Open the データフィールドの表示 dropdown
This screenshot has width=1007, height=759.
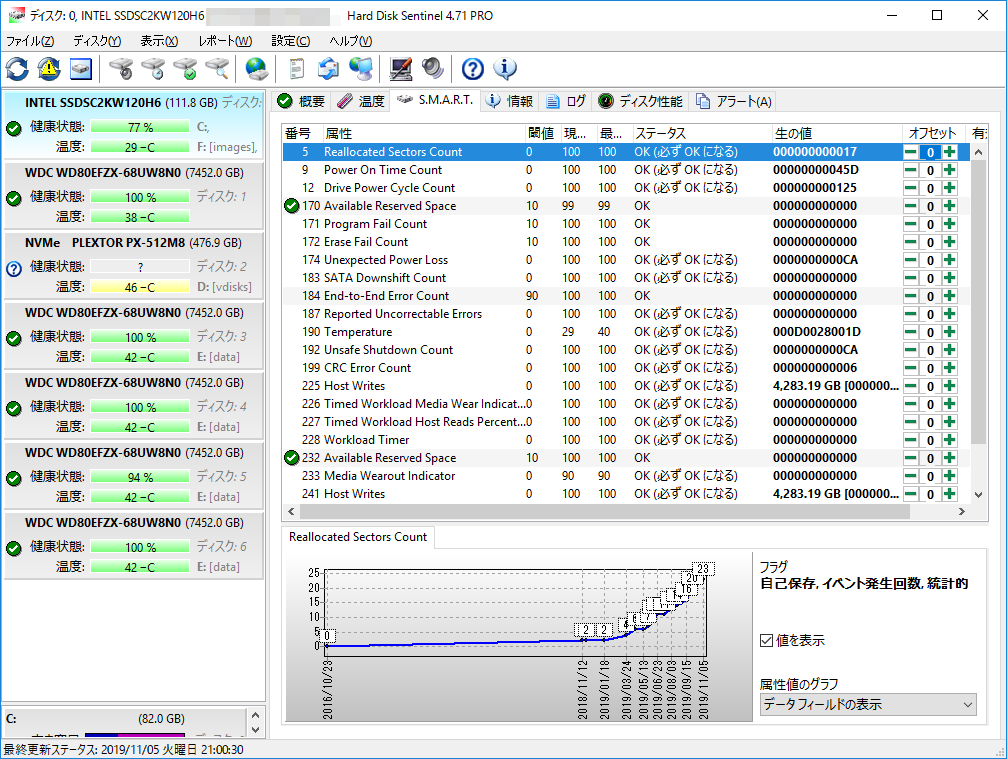pos(868,704)
